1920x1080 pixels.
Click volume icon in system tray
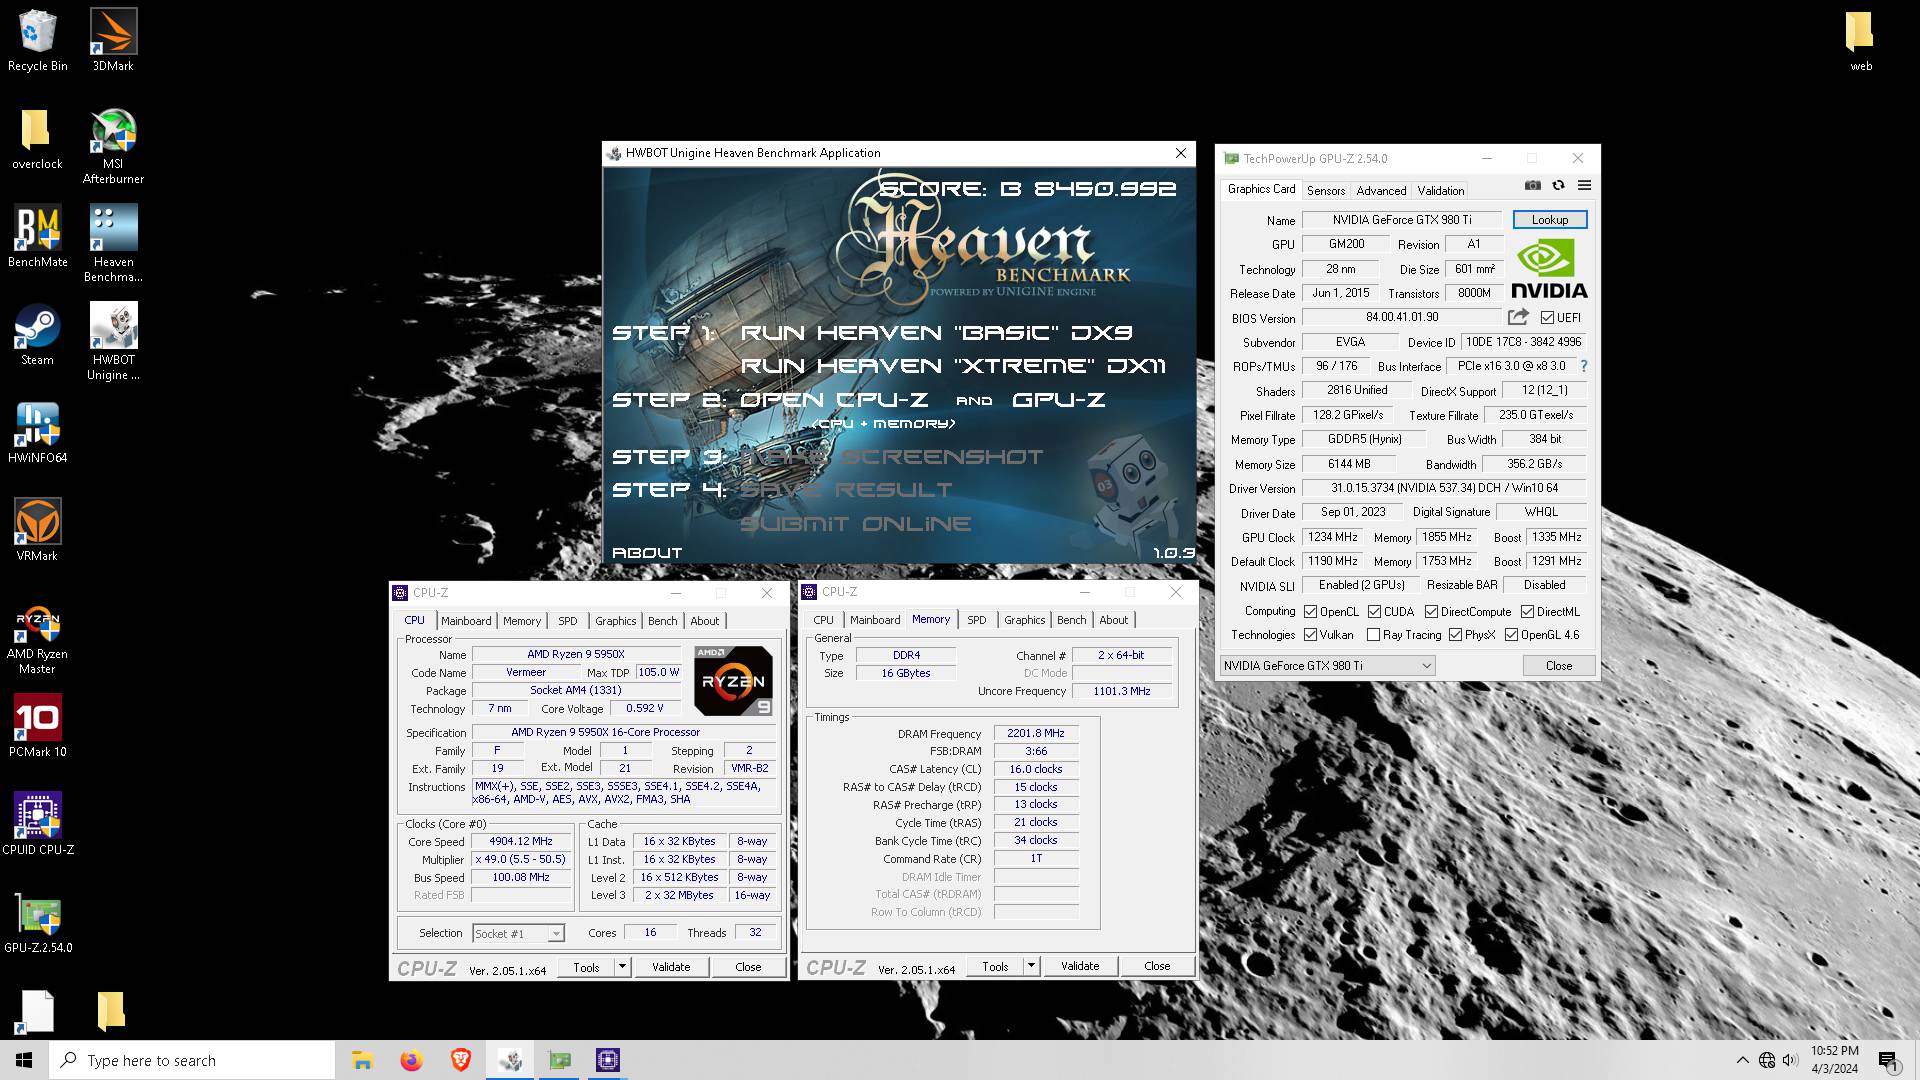point(1790,1060)
